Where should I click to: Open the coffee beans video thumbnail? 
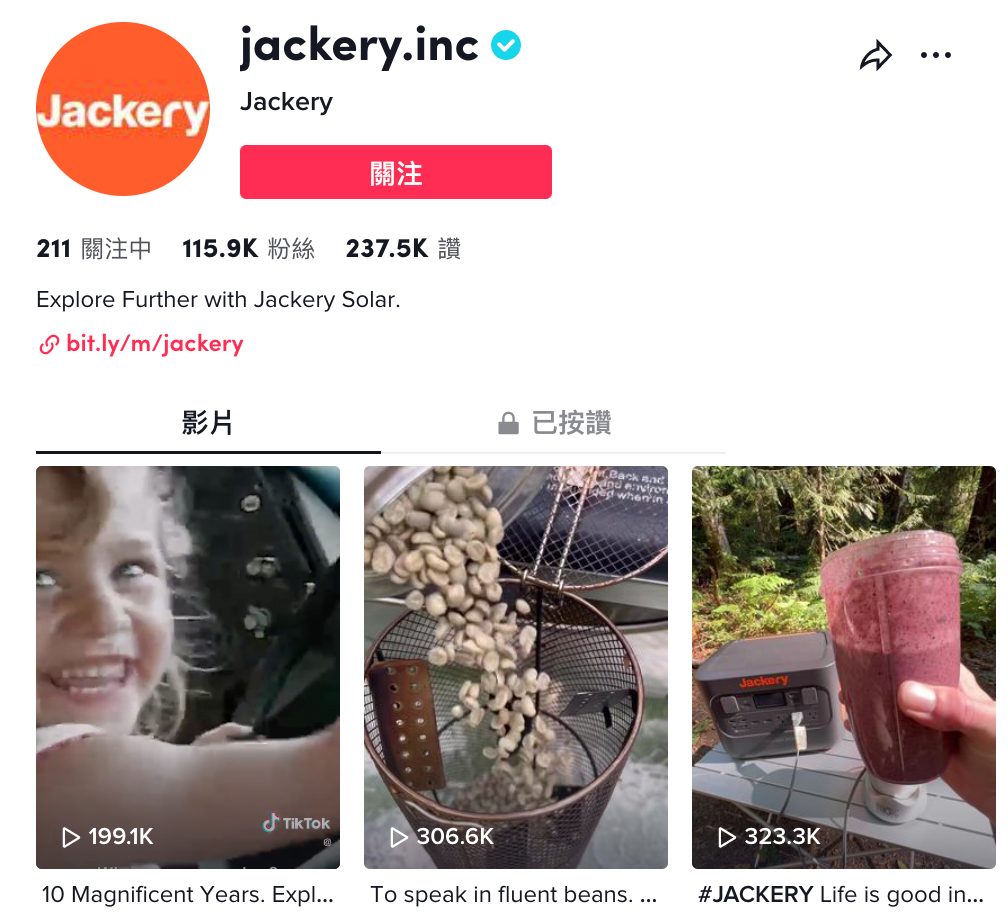516,667
